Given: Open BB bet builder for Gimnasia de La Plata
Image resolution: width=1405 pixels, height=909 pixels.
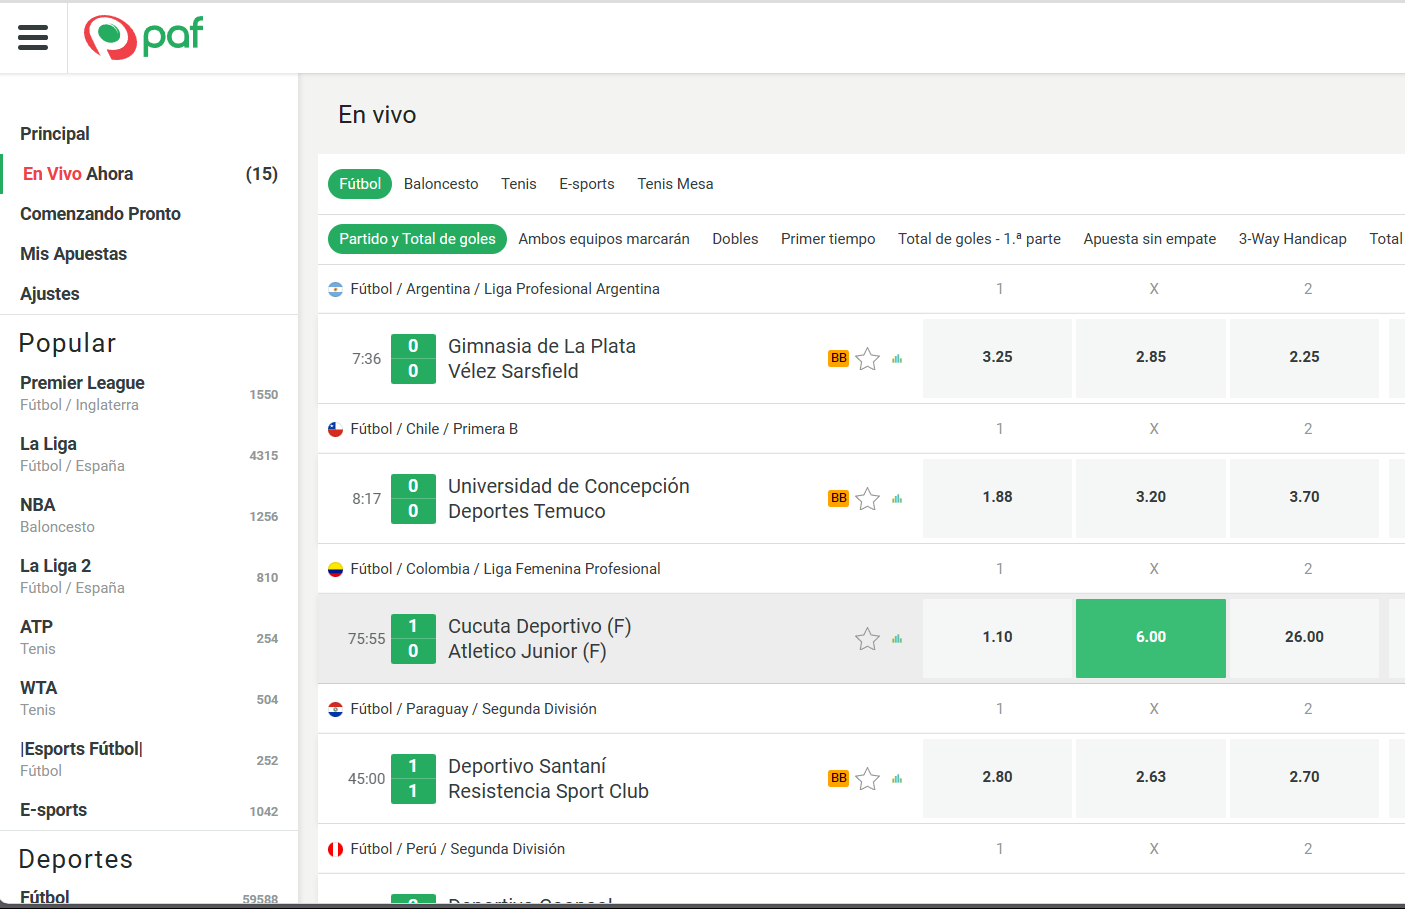Looking at the screenshot, I should [x=838, y=358].
